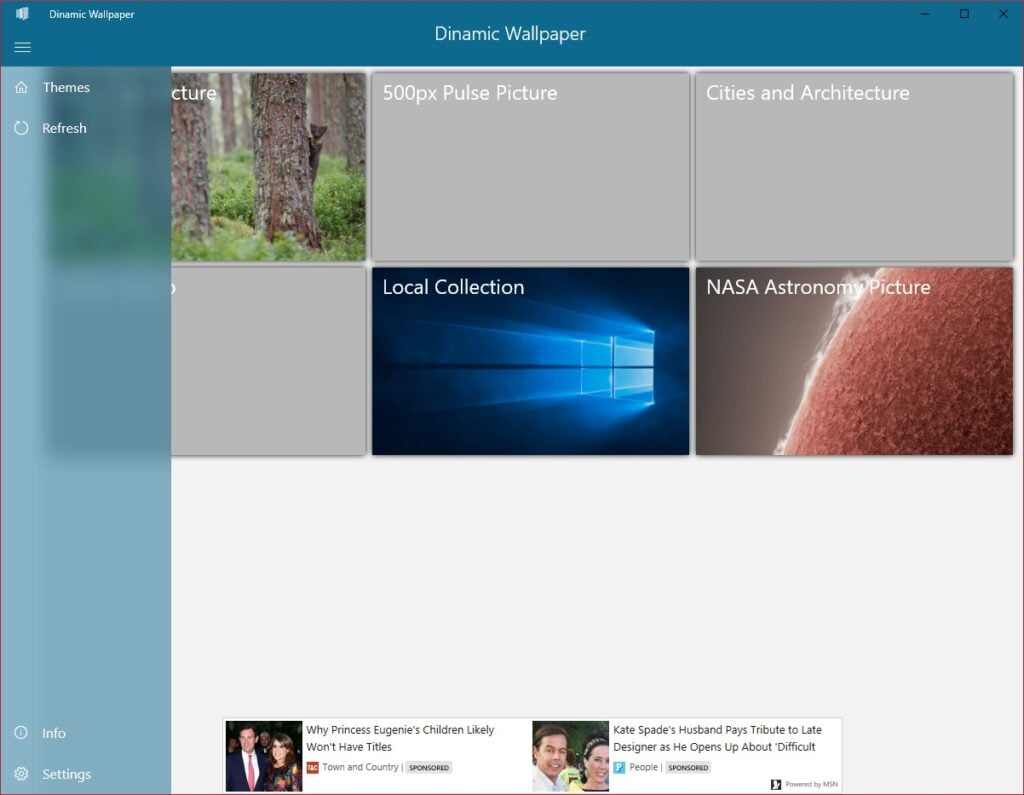Click the Refresh circular arrow icon
Screen dimensions: 1024x795
21,128
